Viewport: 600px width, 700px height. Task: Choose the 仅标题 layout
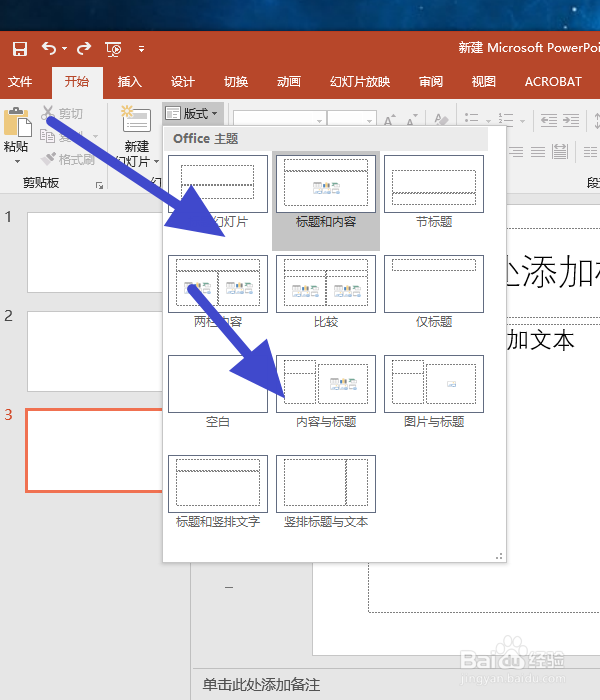click(x=434, y=291)
